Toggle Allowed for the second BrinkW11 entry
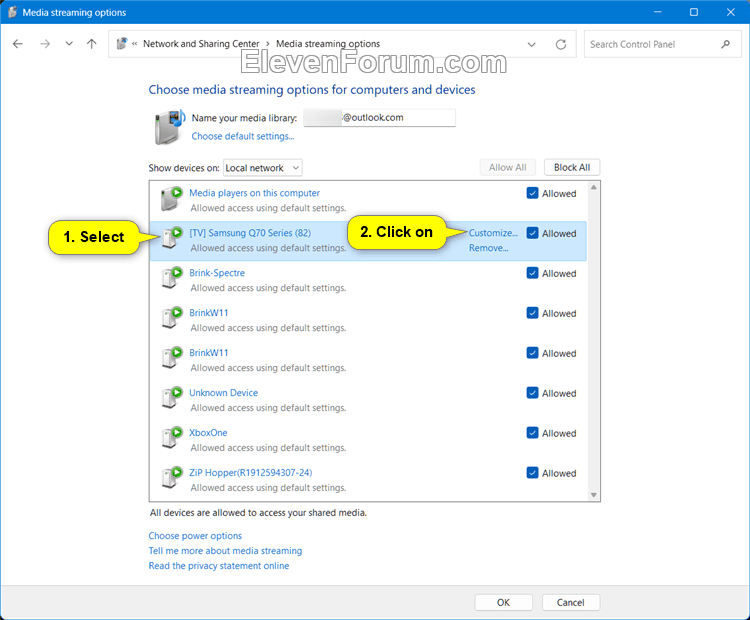750x620 pixels. click(x=532, y=353)
